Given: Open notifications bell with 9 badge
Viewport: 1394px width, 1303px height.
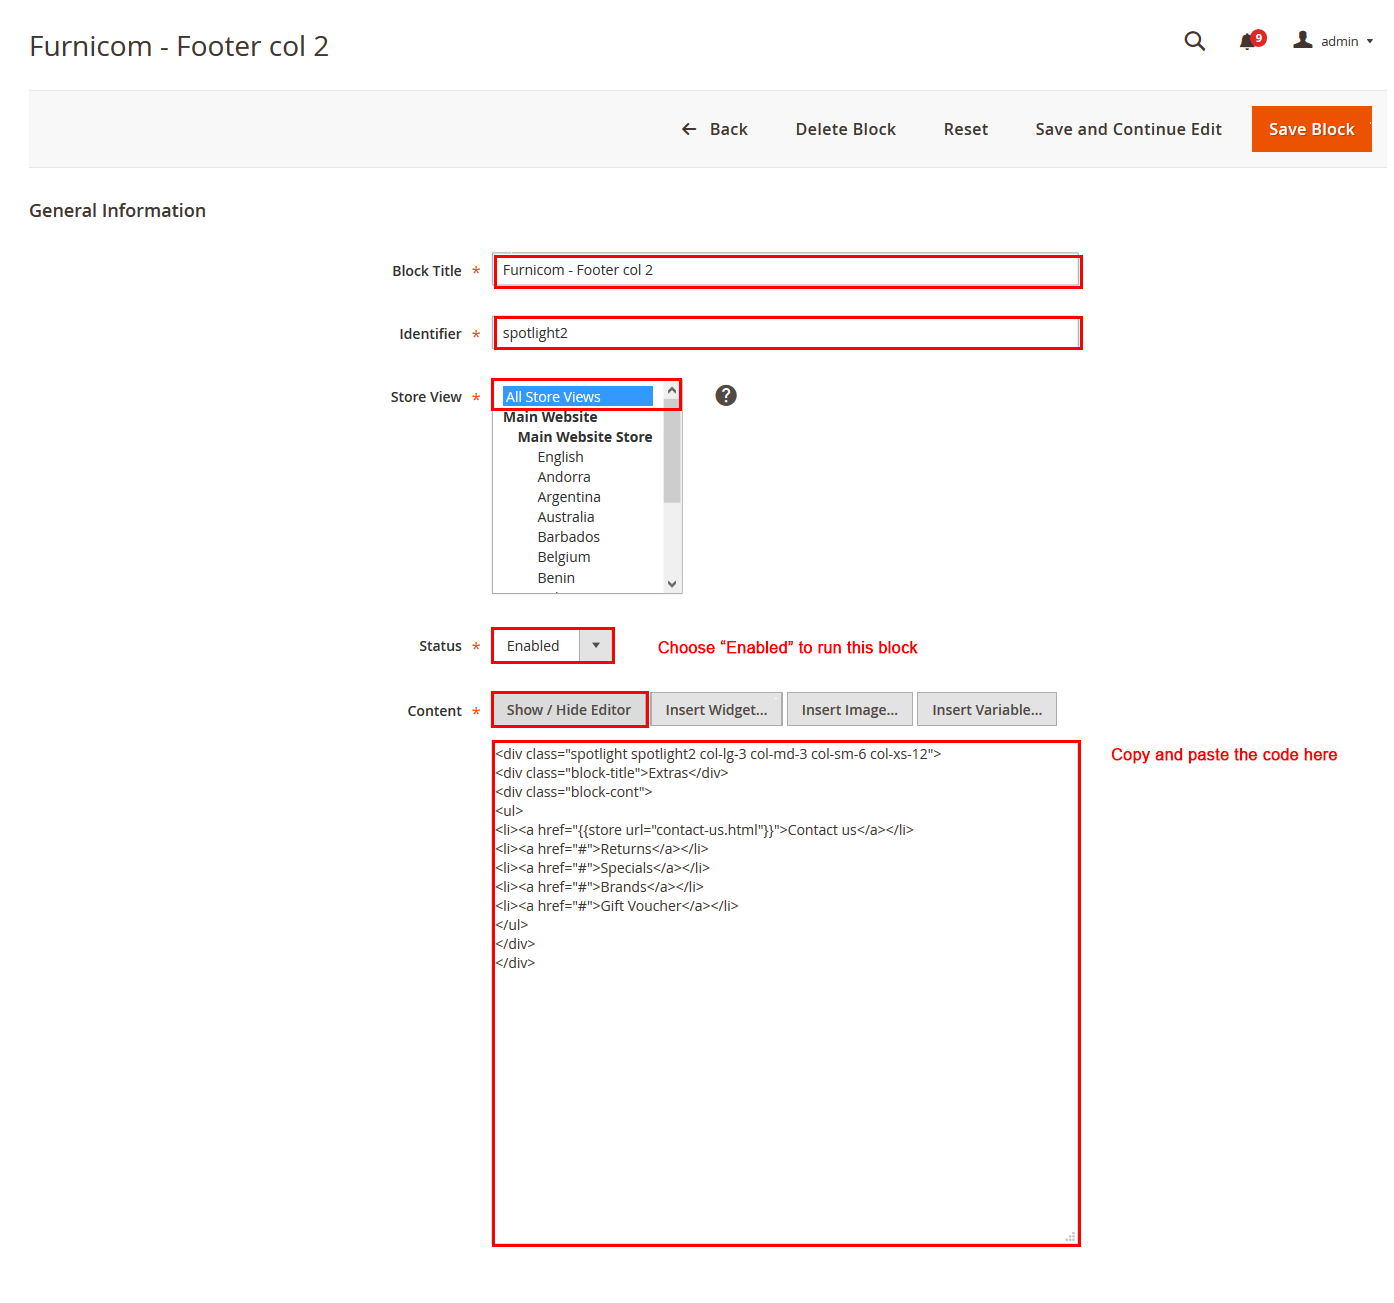Looking at the screenshot, I should tap(1251, 40).
